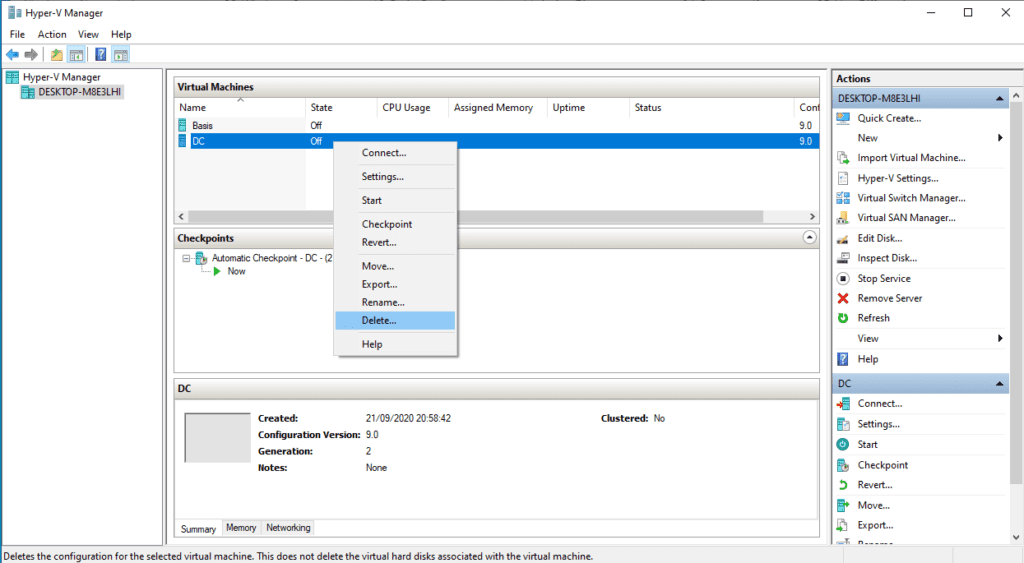1024x563 pixels.
Task: Choose Delete... in the context menu
Action: pyautogui.click(x=395, y=321)
